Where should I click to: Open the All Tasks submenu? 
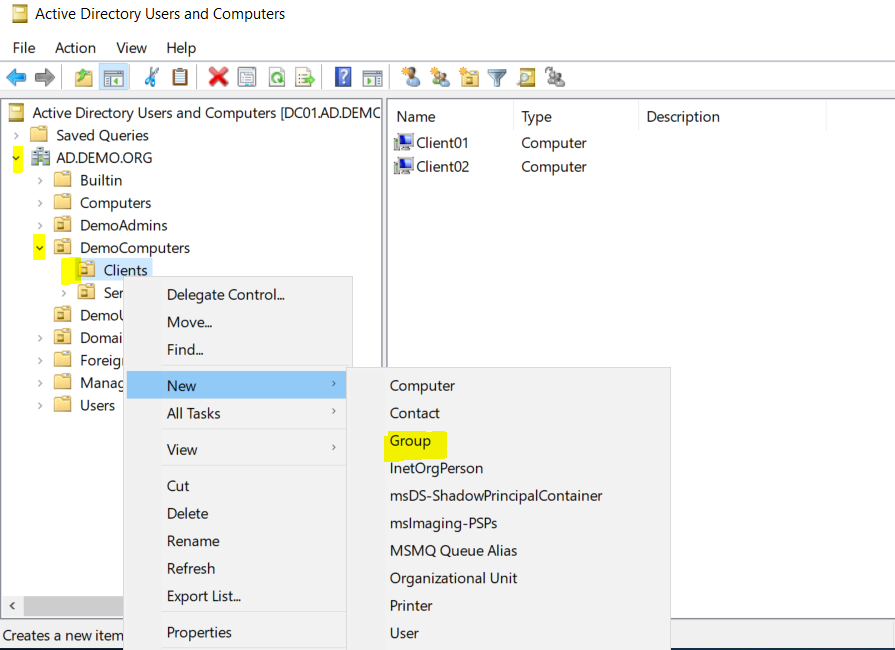(236, 413)
